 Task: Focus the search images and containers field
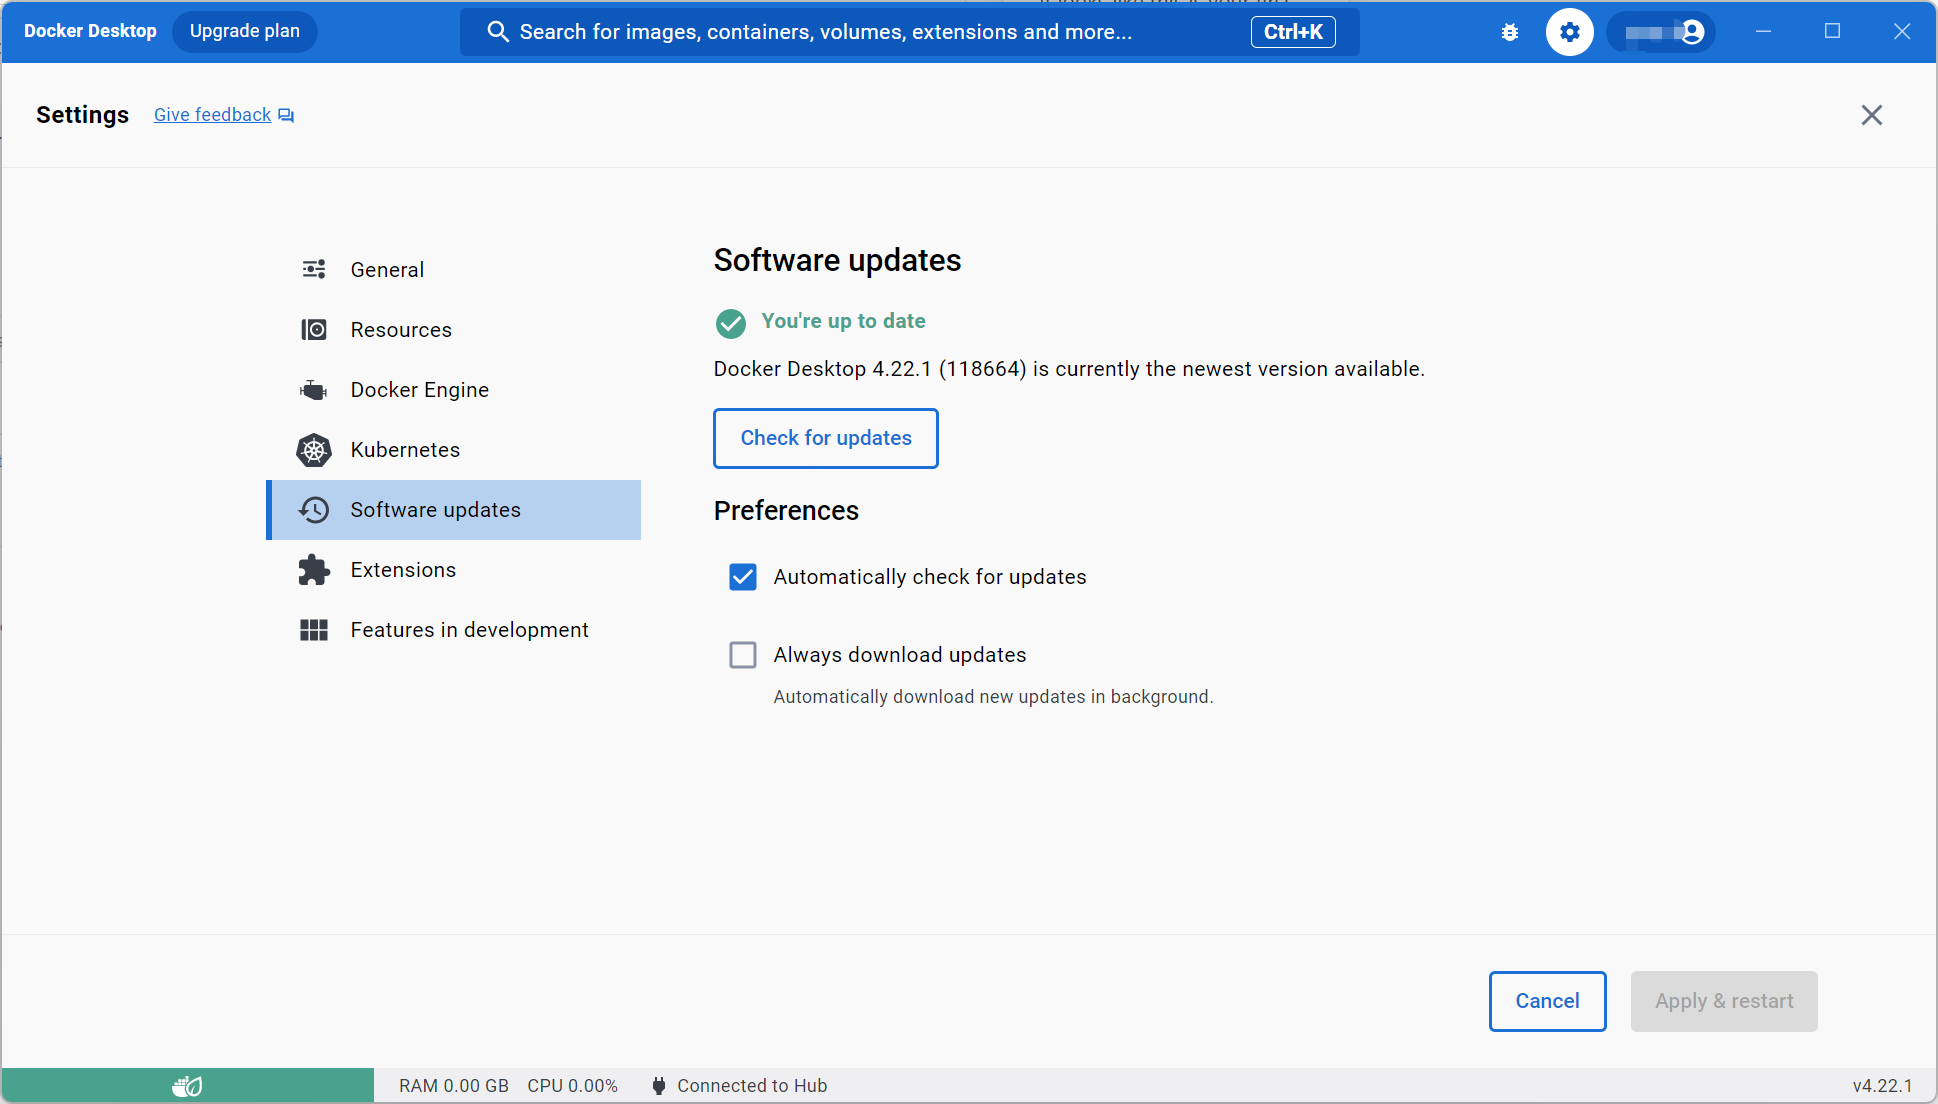coord(910,32)
